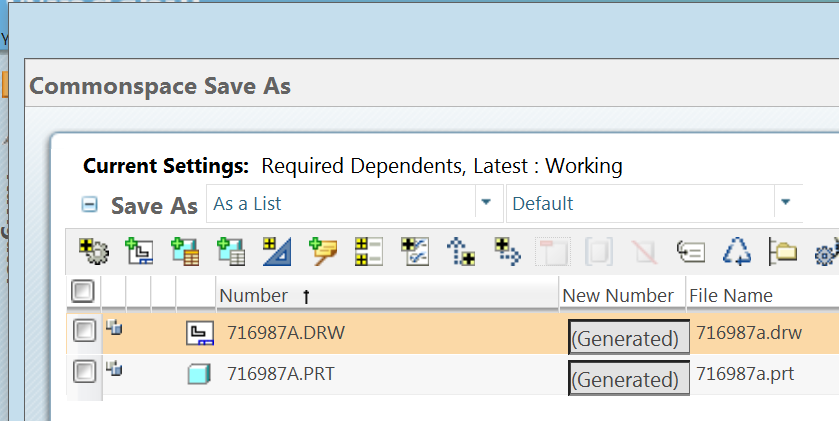Click the dotted up-arrow select parents icon

coord(461,251)
